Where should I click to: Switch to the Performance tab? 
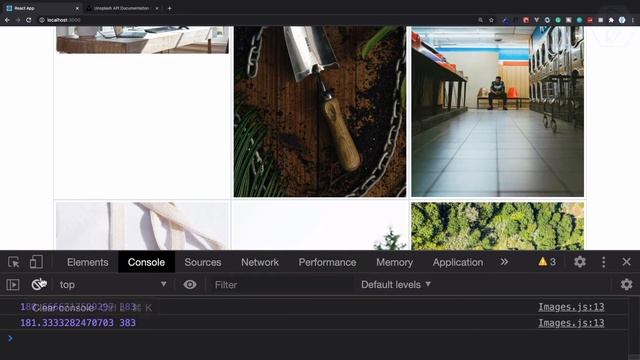(327, 262)
